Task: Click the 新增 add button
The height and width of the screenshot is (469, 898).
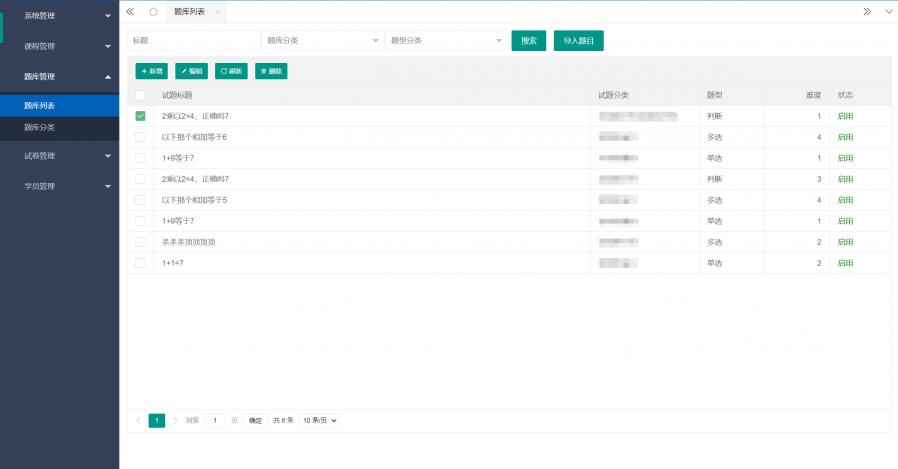Action: click(x=152, y=71)
